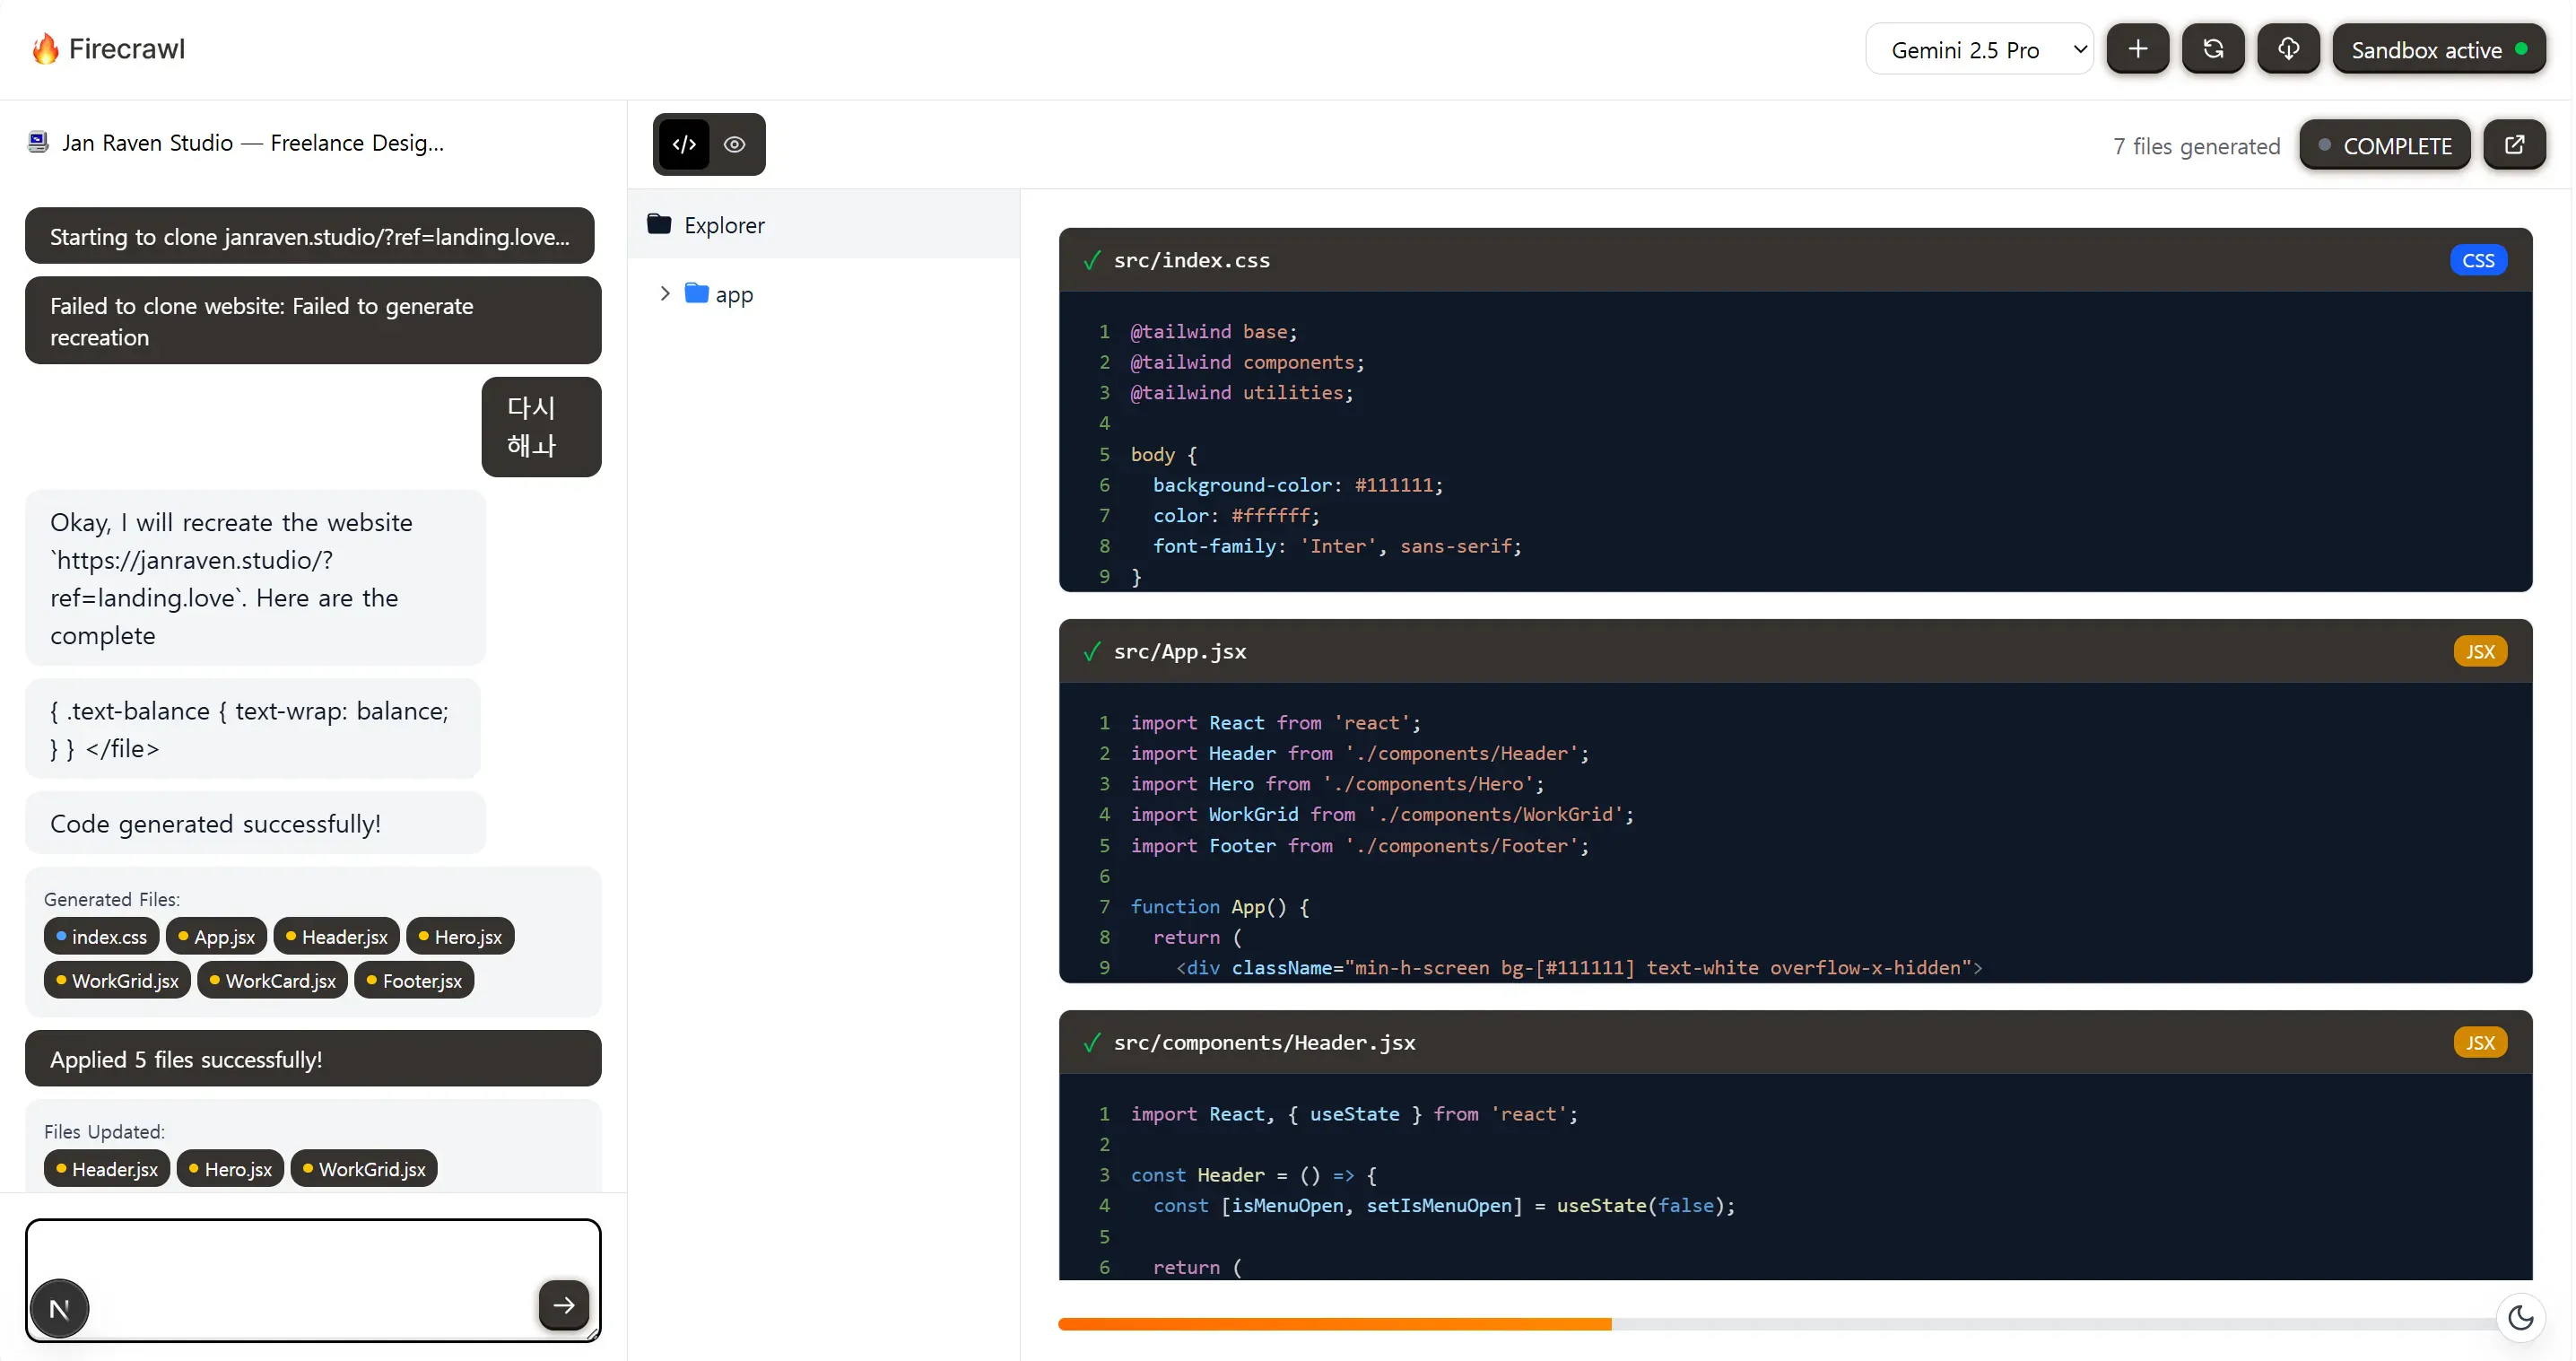Click the CSS badge on src/index.css
This screenshot has width=2576, height=1361.
[2477, 260]
